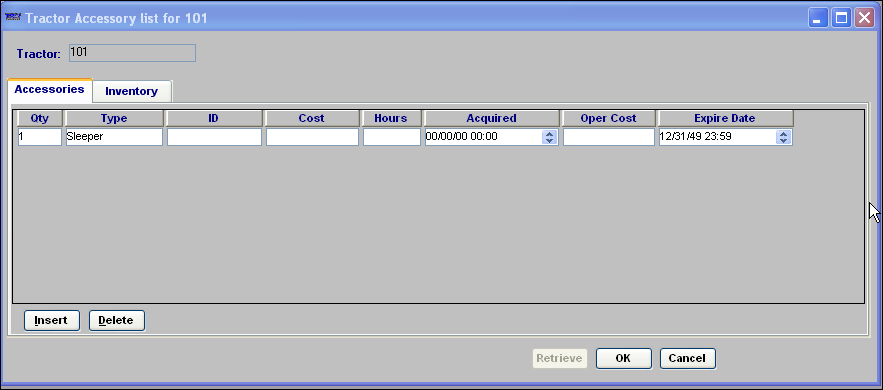
Task: Select the Accessories tab
Action: [50, 89]
